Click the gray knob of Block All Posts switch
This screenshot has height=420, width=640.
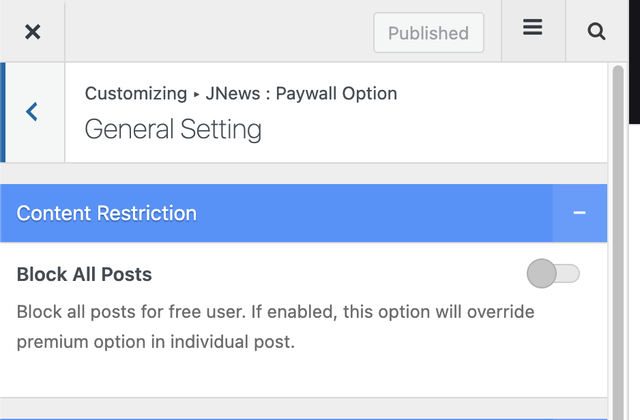pos(542,273)
